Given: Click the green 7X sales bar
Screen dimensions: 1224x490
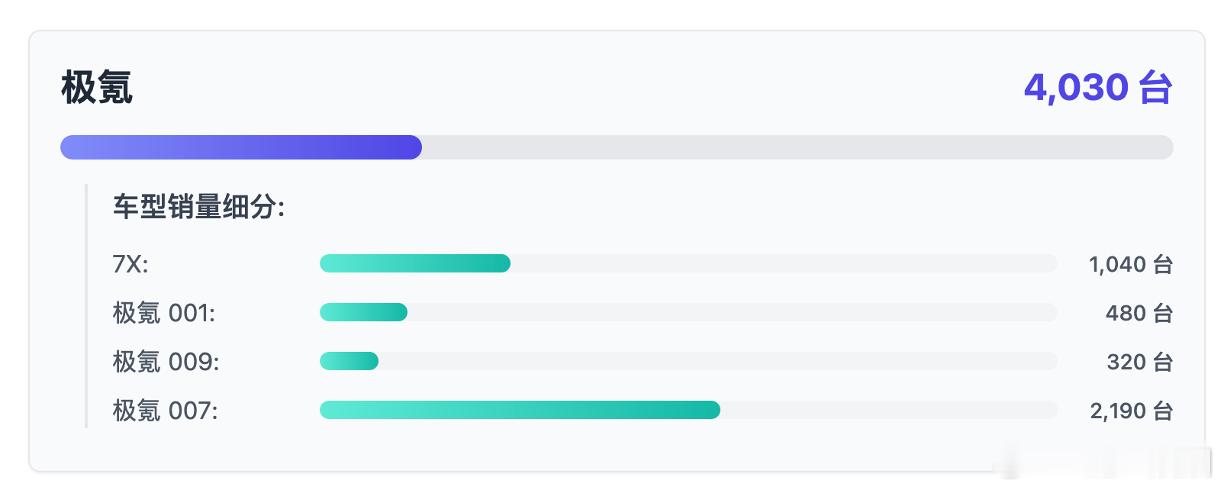Looking at the screenshot, I should [415, 263].
